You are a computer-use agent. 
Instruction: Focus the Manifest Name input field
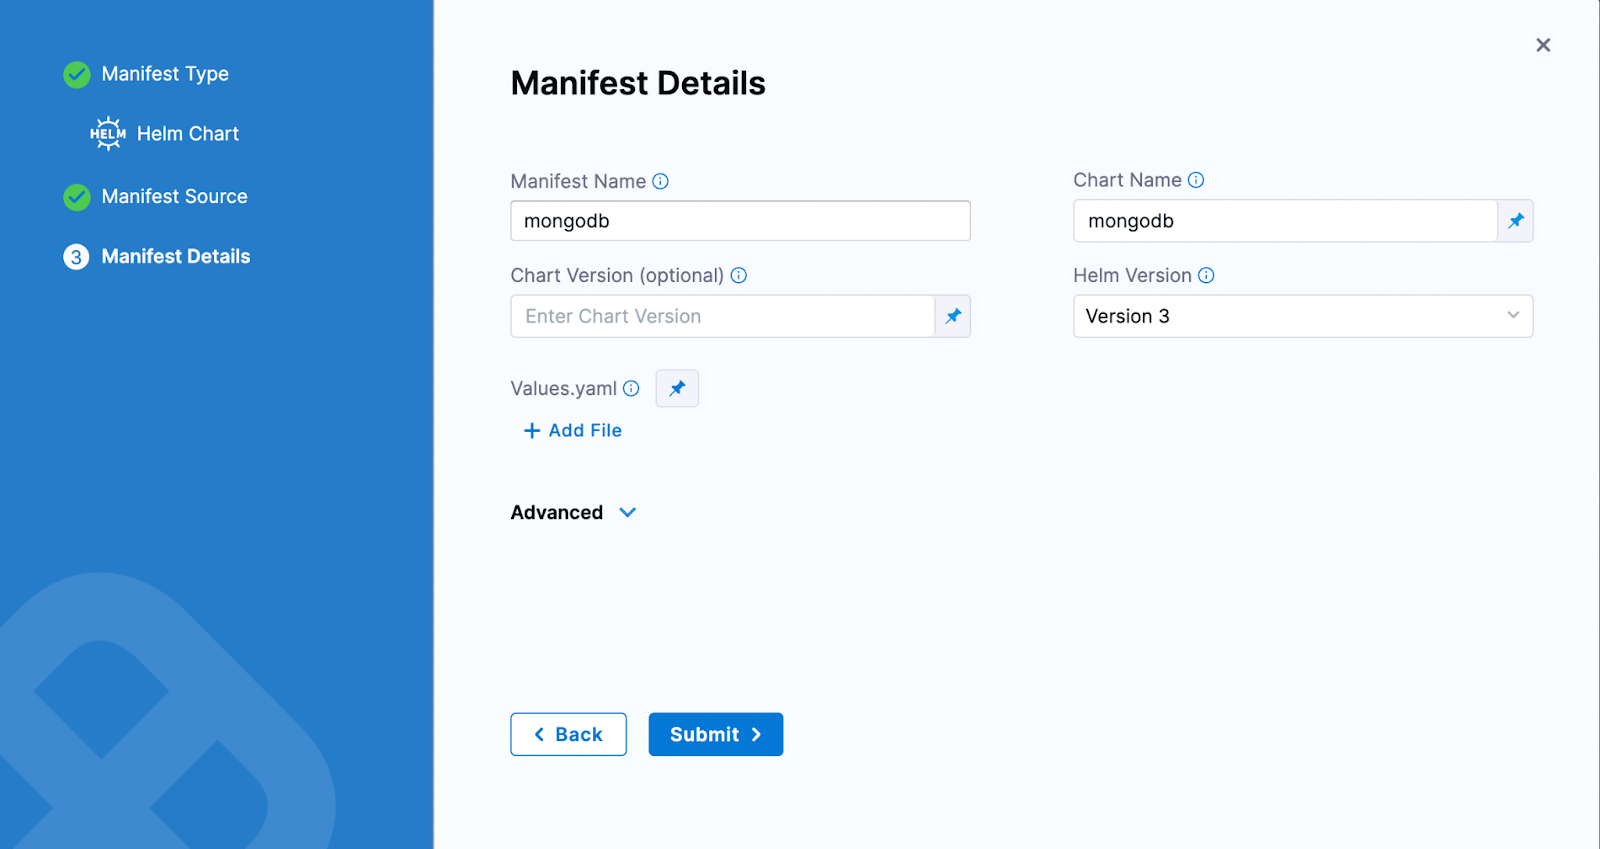tap(740, 221)
